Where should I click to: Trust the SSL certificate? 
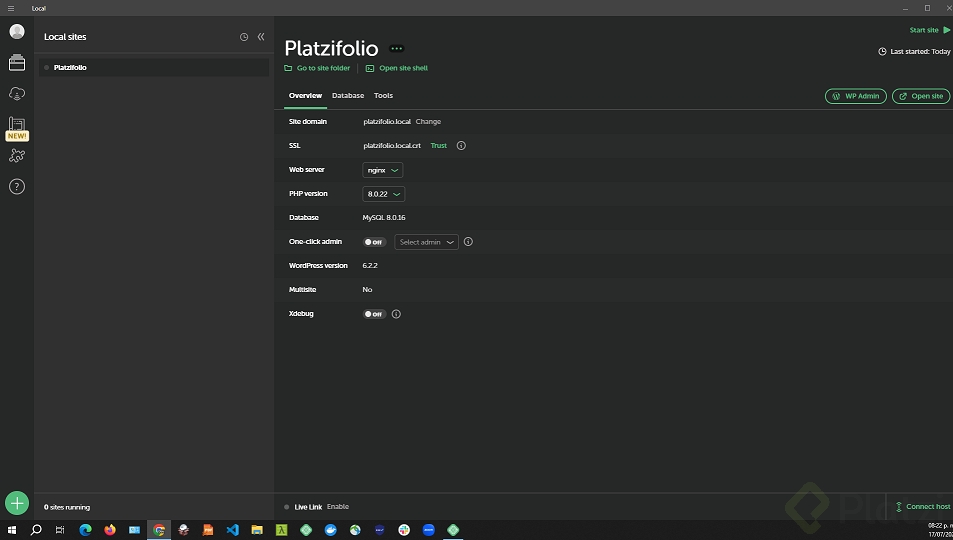pyautogui.click(x=438, y=145)
